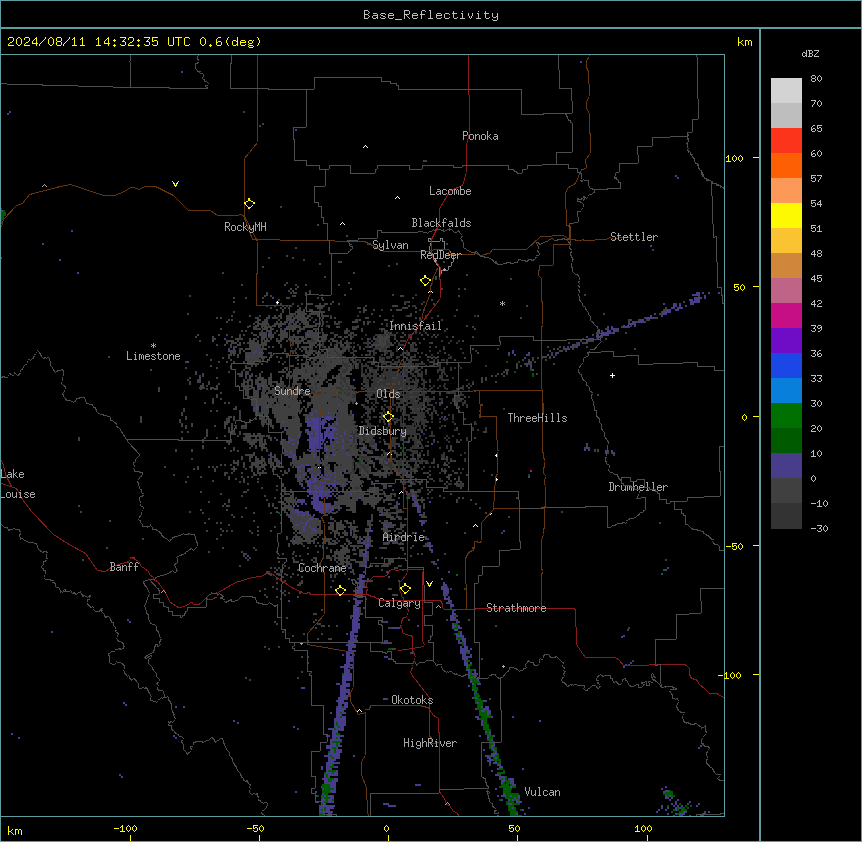The image size is (862, 842).
Task: Click the yellow diamond marker beside RockyMH
Action: [250, 204]
